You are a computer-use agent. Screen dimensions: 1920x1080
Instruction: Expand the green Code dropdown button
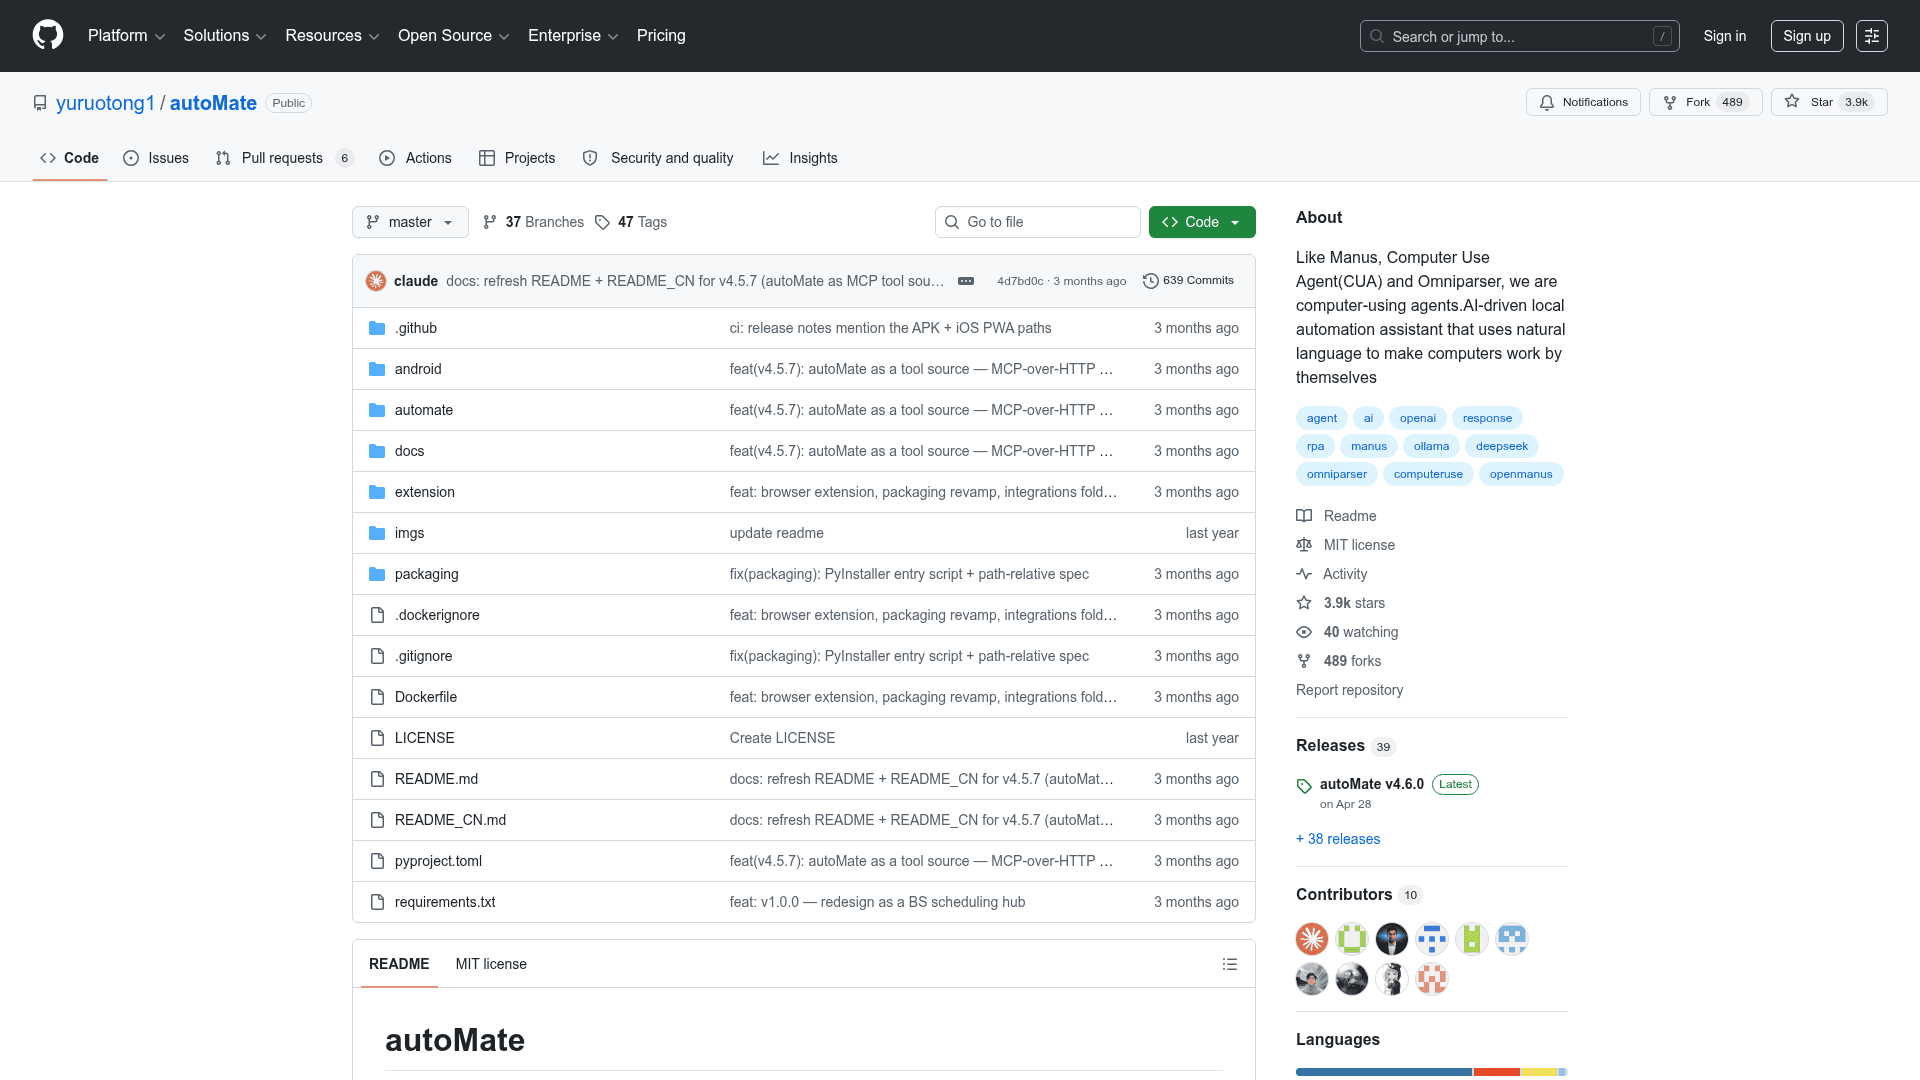1202,222
